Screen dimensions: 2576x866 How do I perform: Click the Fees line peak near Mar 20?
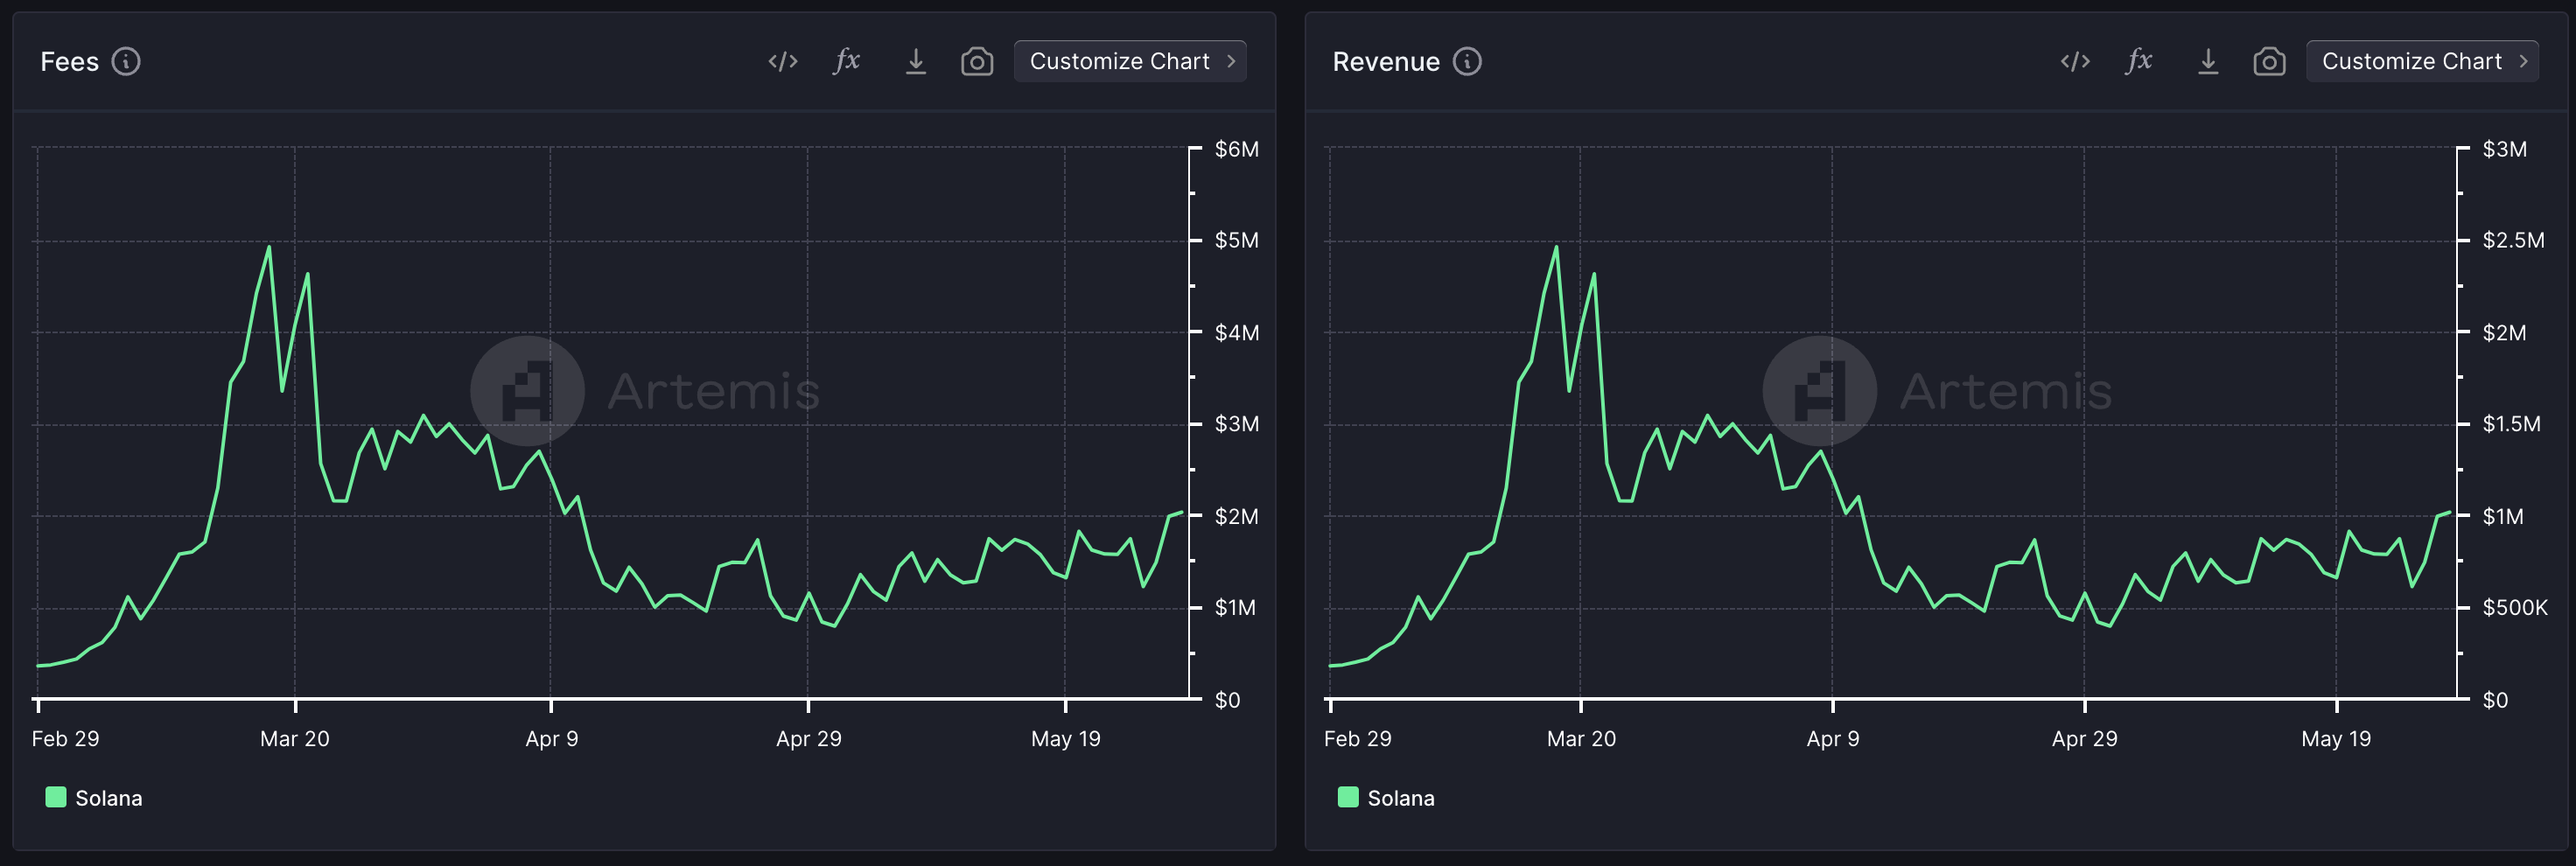[269, 247]
